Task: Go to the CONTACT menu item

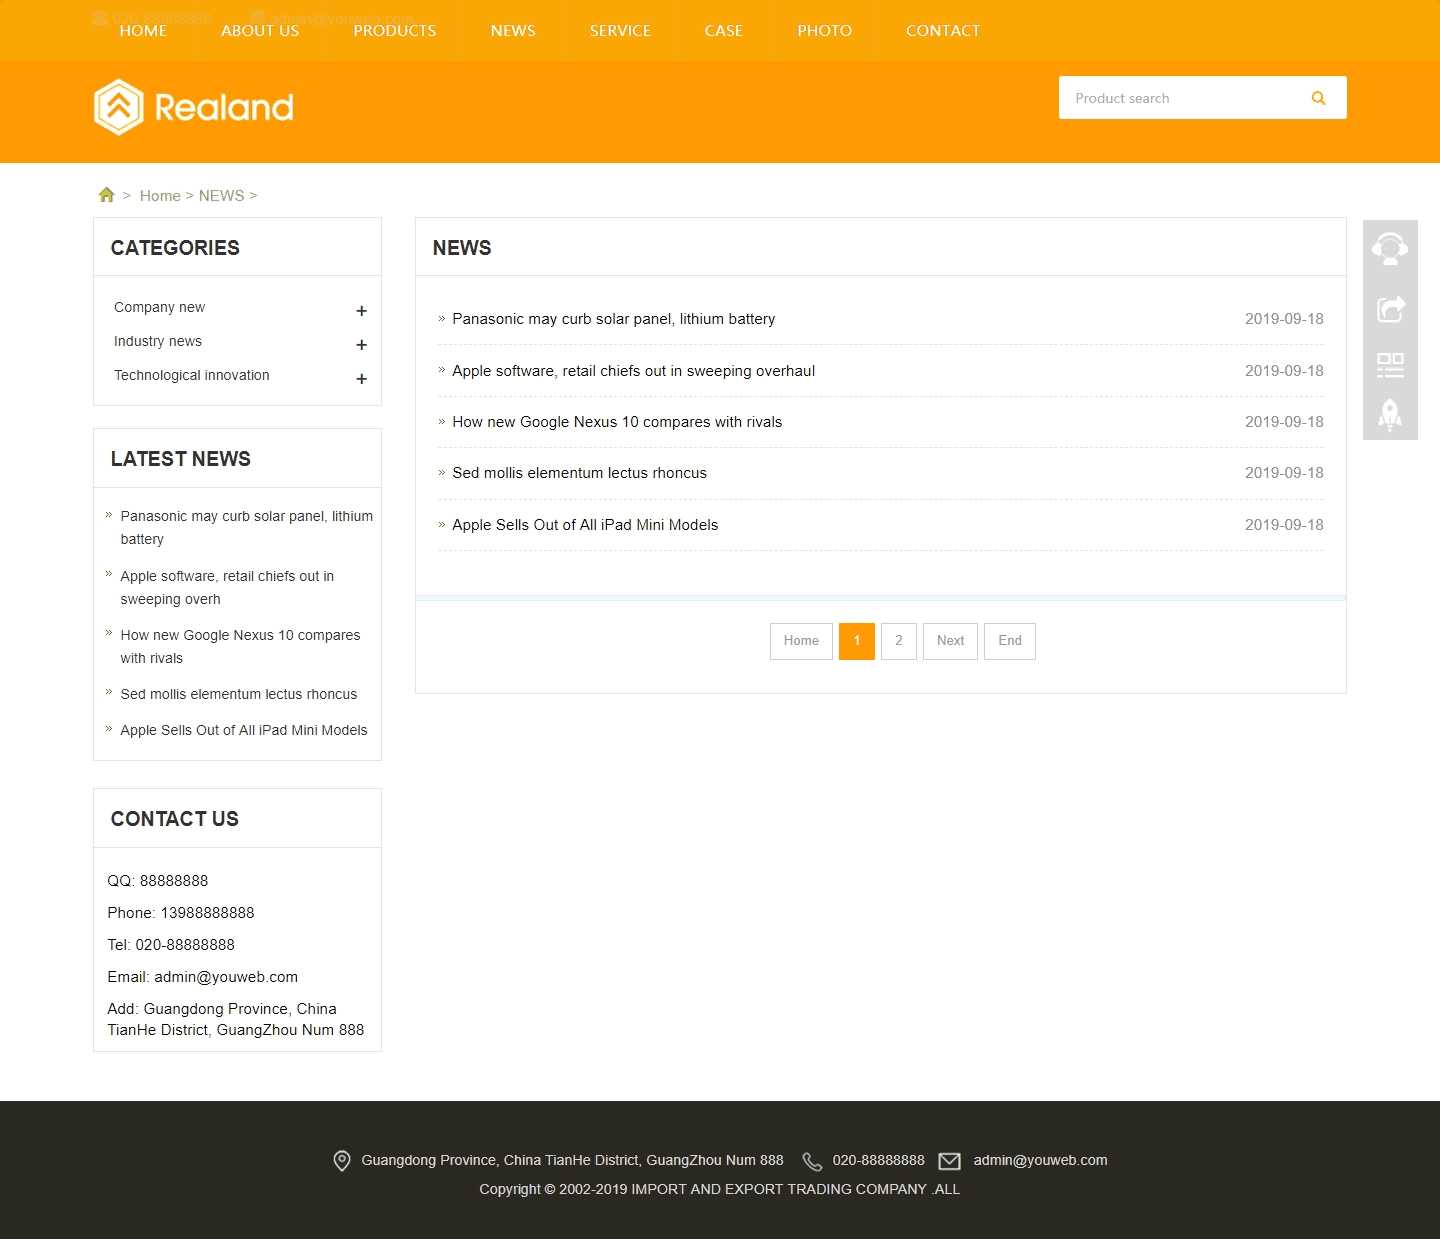Action: [x=942, y=31]
